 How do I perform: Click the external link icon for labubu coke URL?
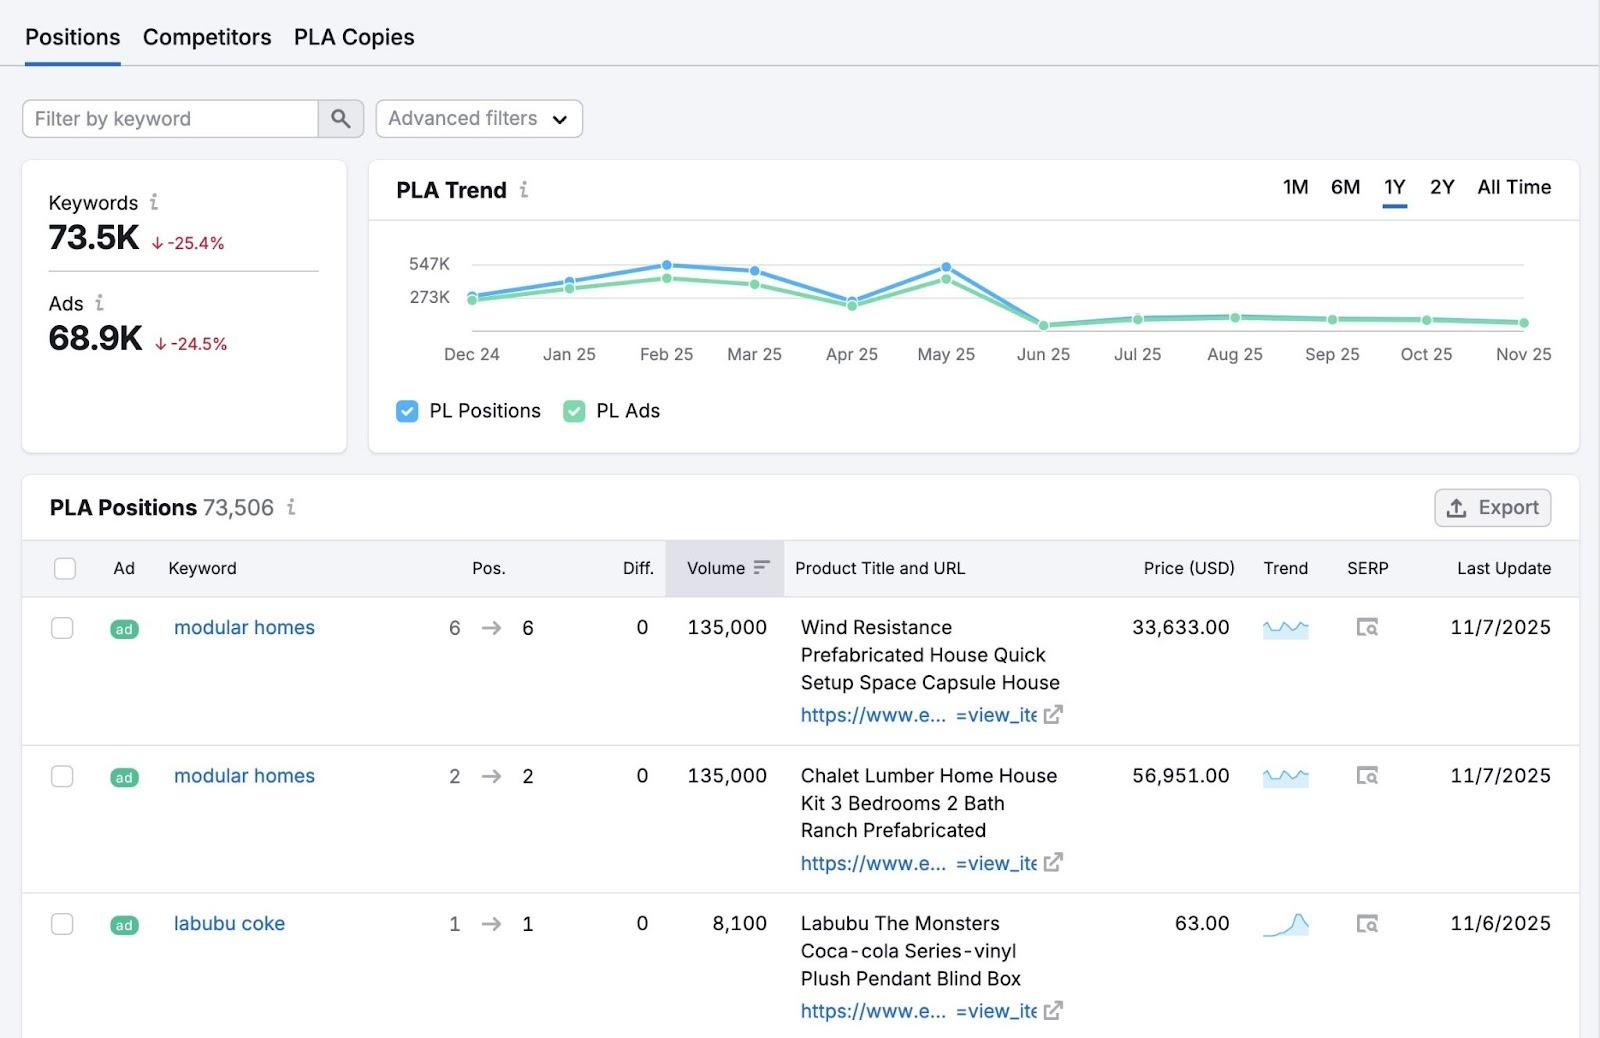tap(1053, 1011)
